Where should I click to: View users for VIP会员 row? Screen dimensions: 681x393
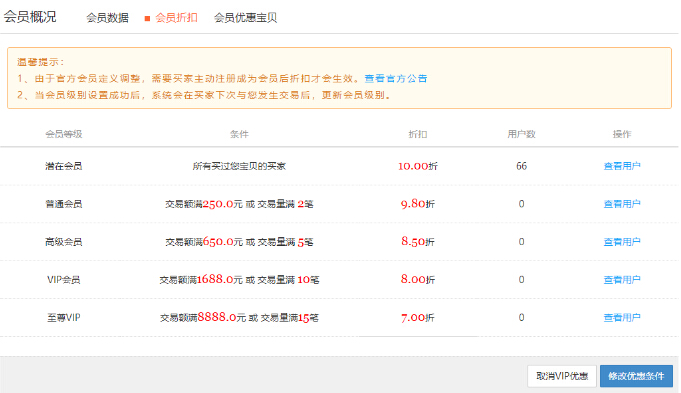click(622, 280)
